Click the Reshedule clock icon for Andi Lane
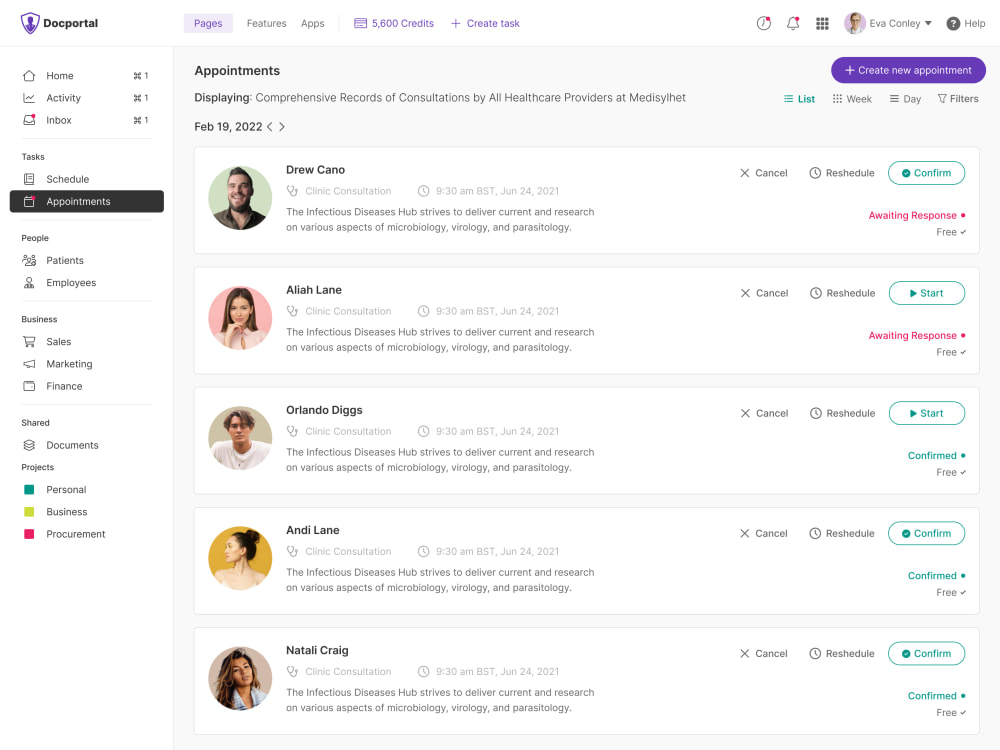The image size is (1000, 750). pyautogui.click(x=815, y=533)
